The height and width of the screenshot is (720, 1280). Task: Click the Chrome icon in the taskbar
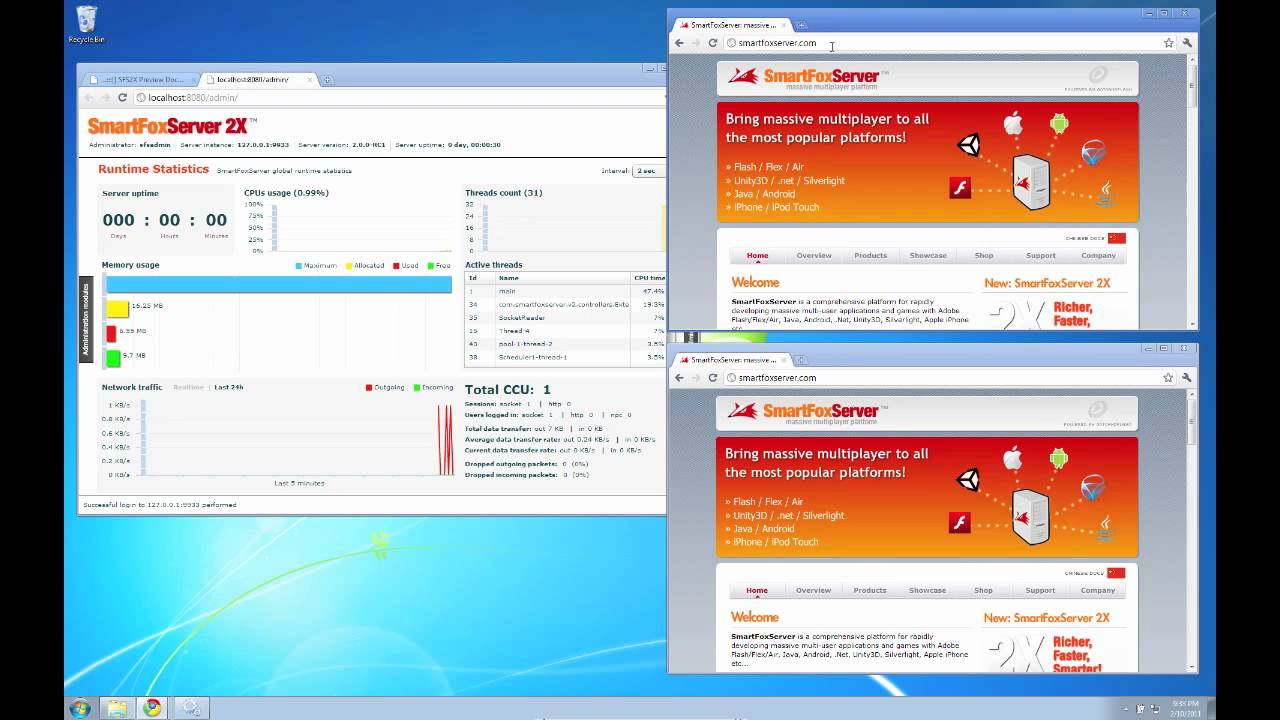pyautogui.click(x=152, y=709)
